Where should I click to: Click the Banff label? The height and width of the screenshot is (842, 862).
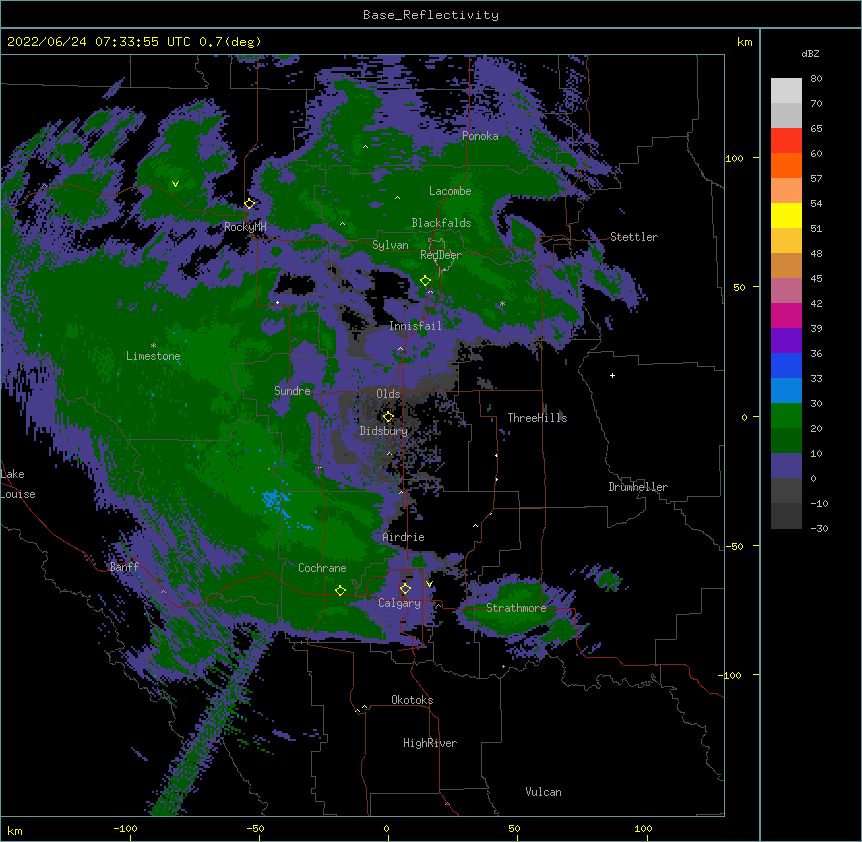click(124, 567)
